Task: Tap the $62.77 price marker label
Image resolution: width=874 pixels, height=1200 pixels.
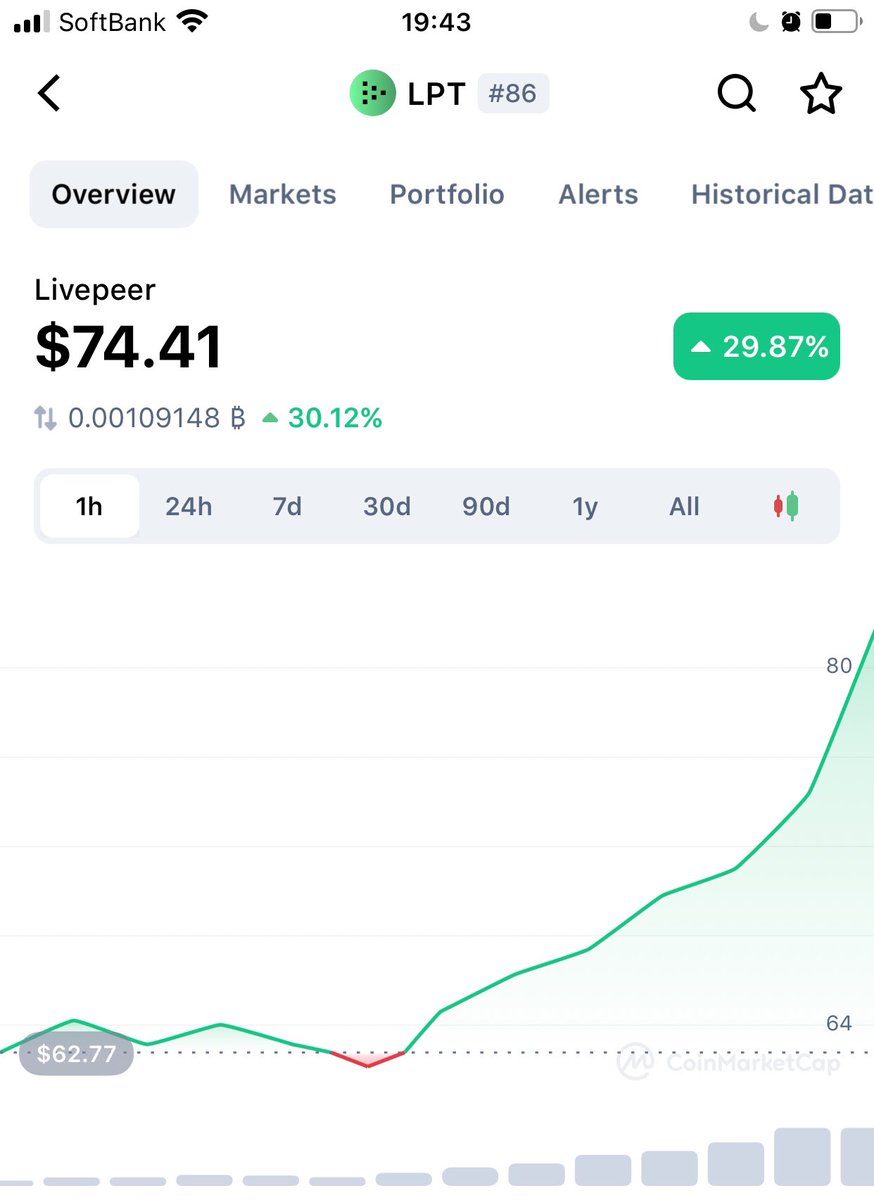Action: tap(76, 1053)
